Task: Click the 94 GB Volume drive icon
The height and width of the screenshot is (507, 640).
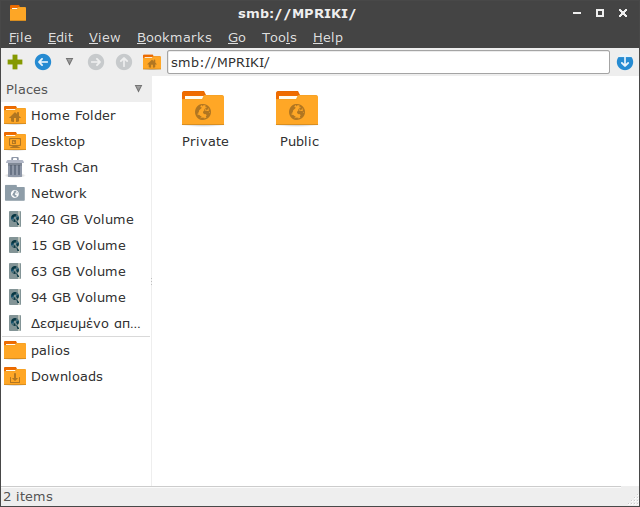Action: (x=15, y=298)
